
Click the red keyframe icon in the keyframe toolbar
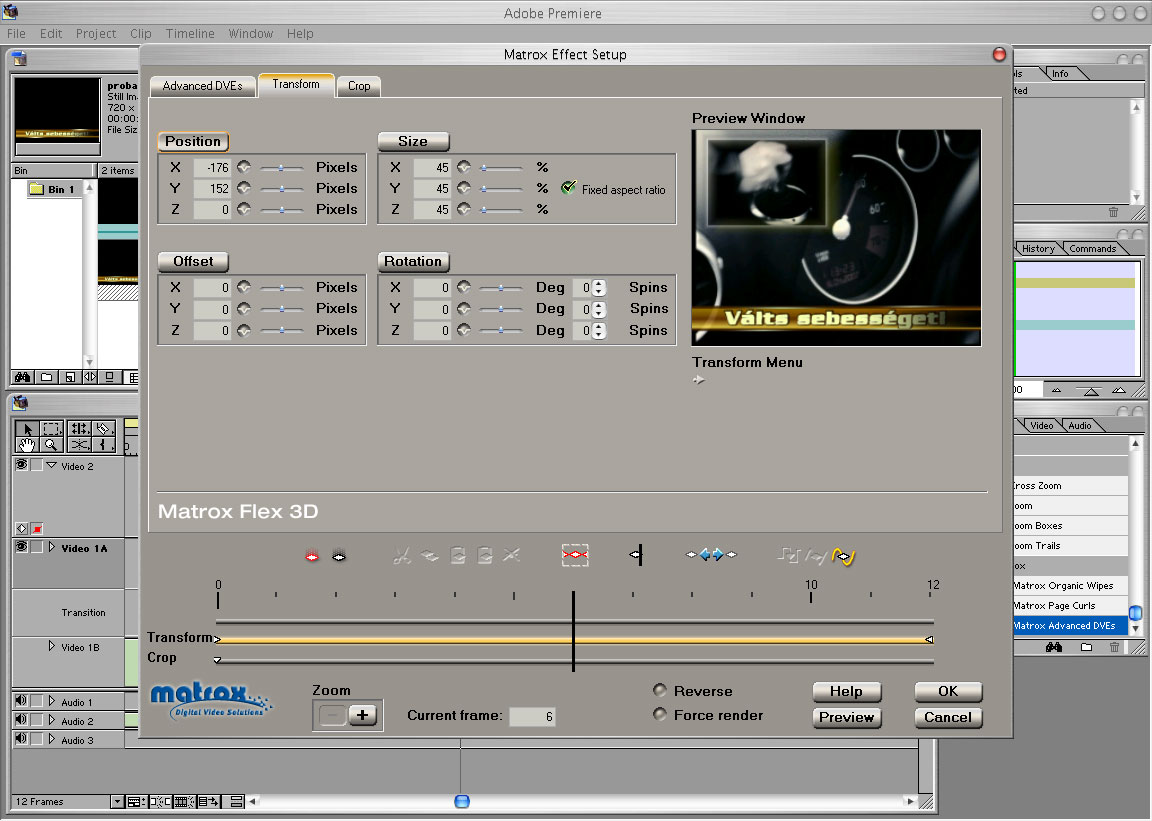coord(312,557)
